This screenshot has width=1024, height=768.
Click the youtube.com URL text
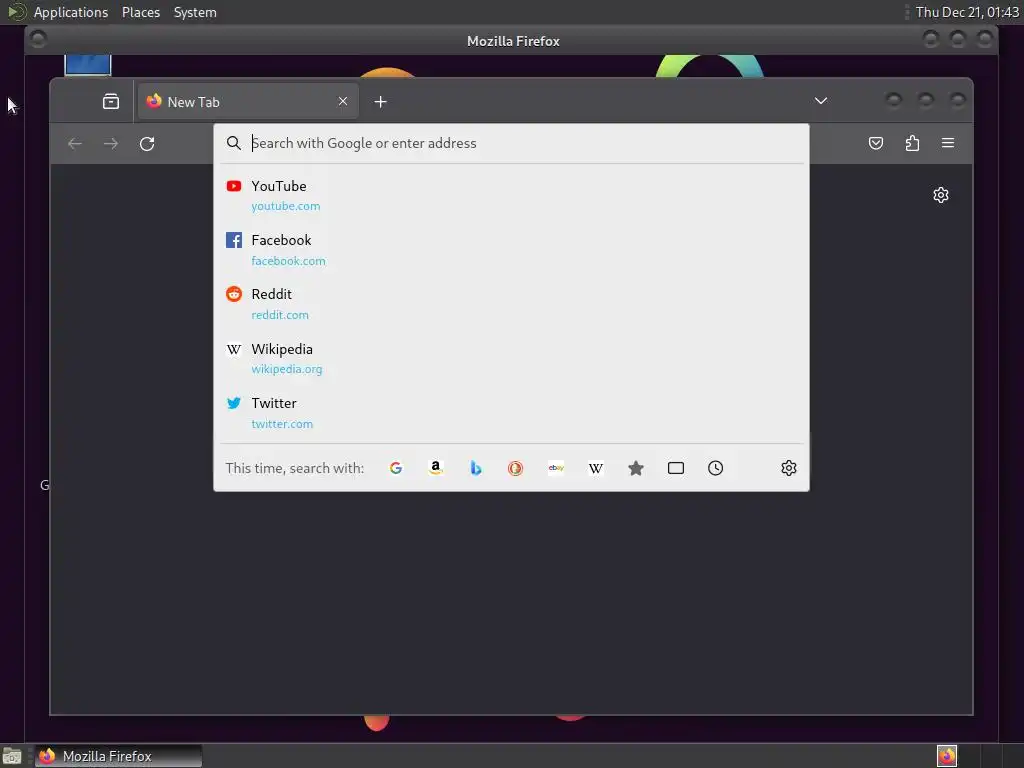pos(286,206)
